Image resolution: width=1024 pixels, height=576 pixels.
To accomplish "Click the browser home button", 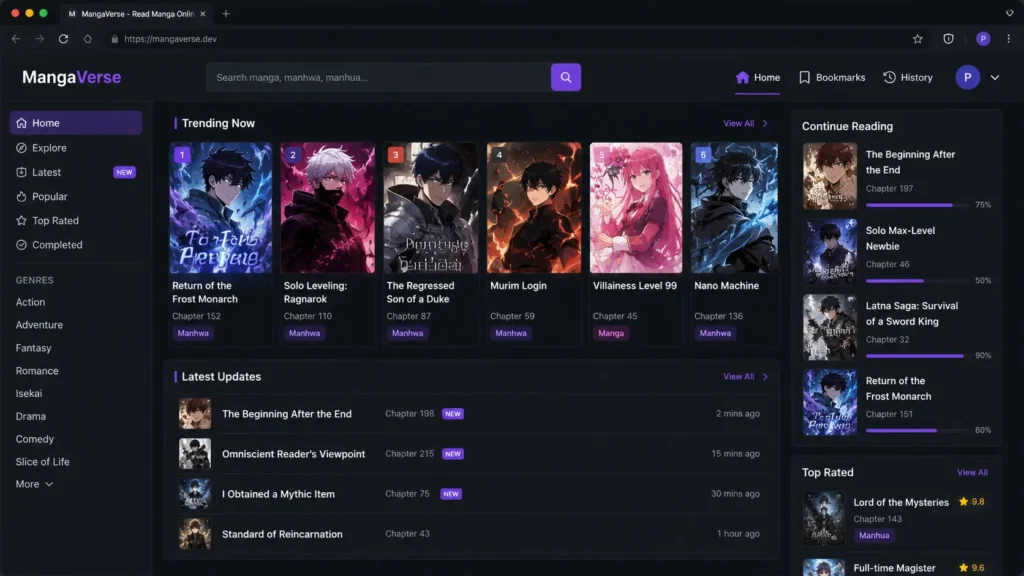I will [88, 39].
